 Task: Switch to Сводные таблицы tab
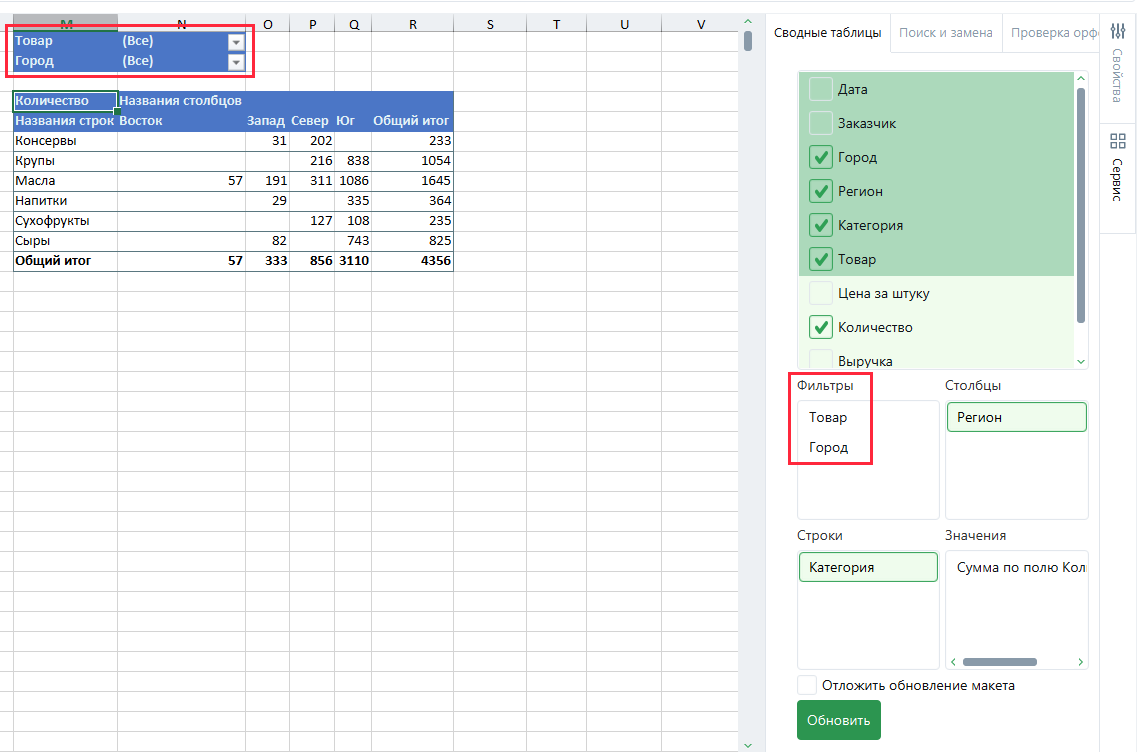coord(827,33)
